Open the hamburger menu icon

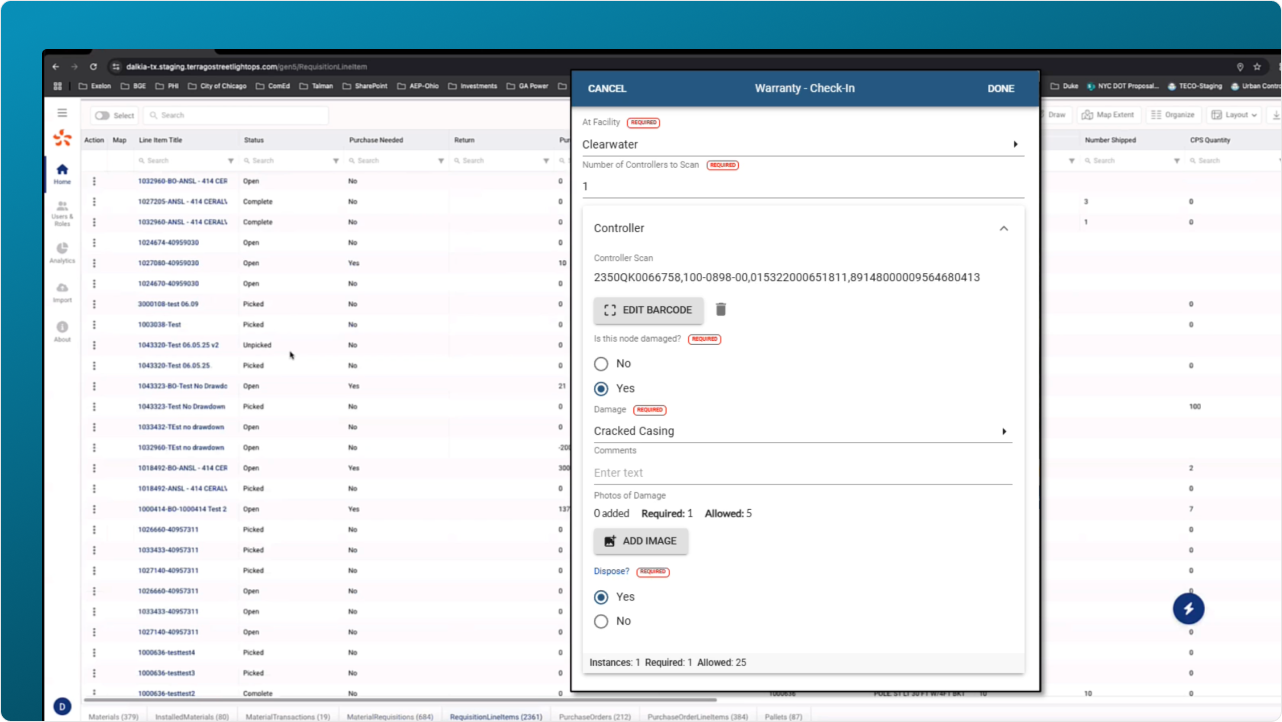point(62,114)
